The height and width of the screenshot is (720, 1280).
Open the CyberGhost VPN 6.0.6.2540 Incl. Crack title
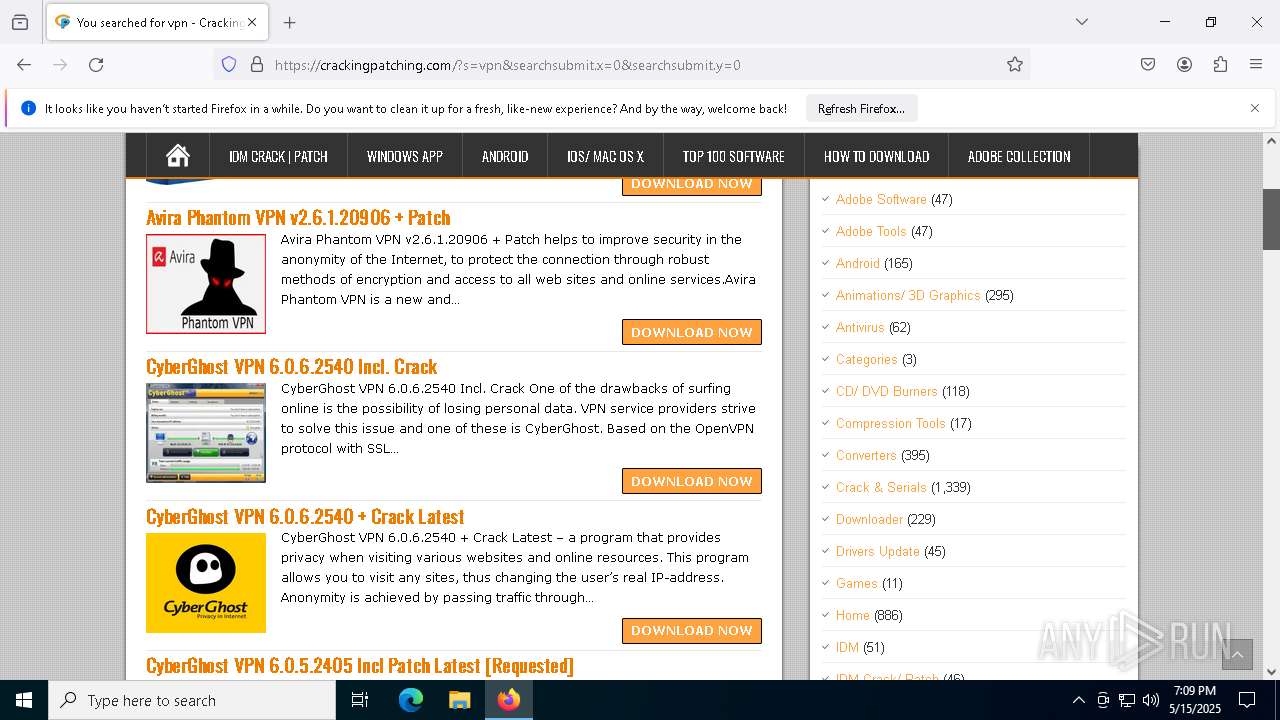(x=291, y=366)
